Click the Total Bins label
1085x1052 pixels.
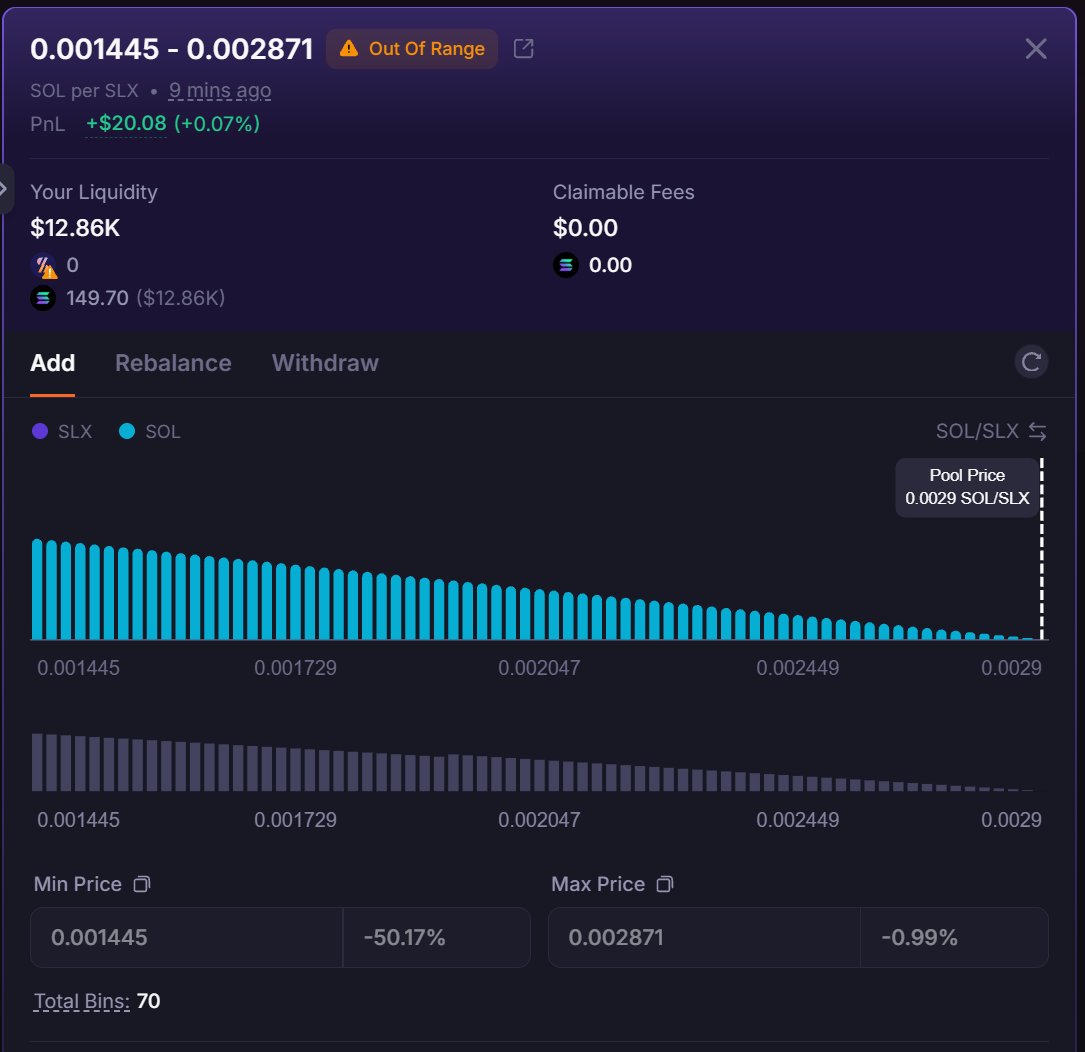click(82, 1001)
